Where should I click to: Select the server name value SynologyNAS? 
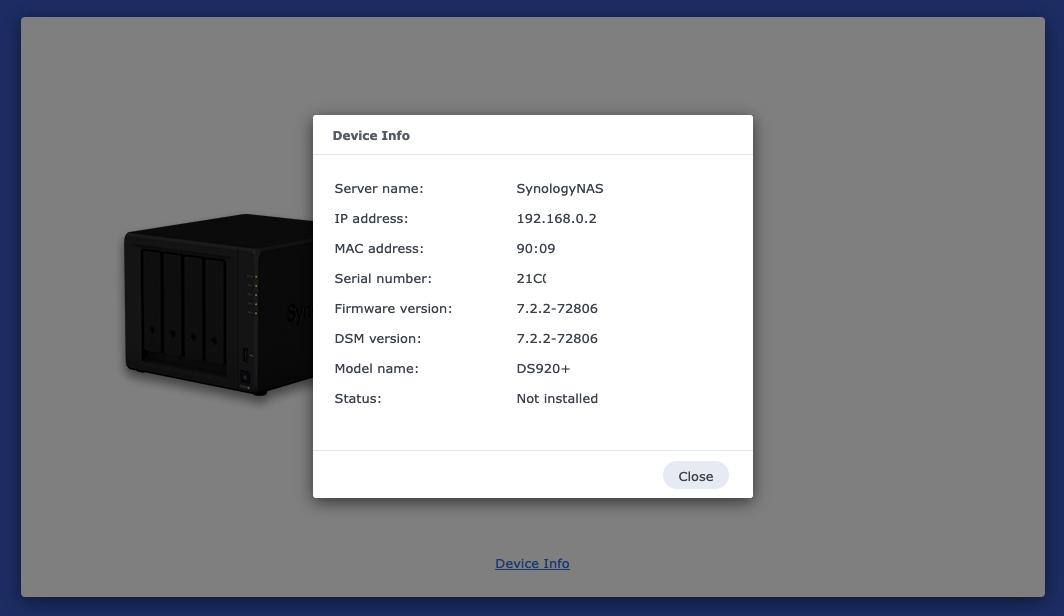pos(560,189)
